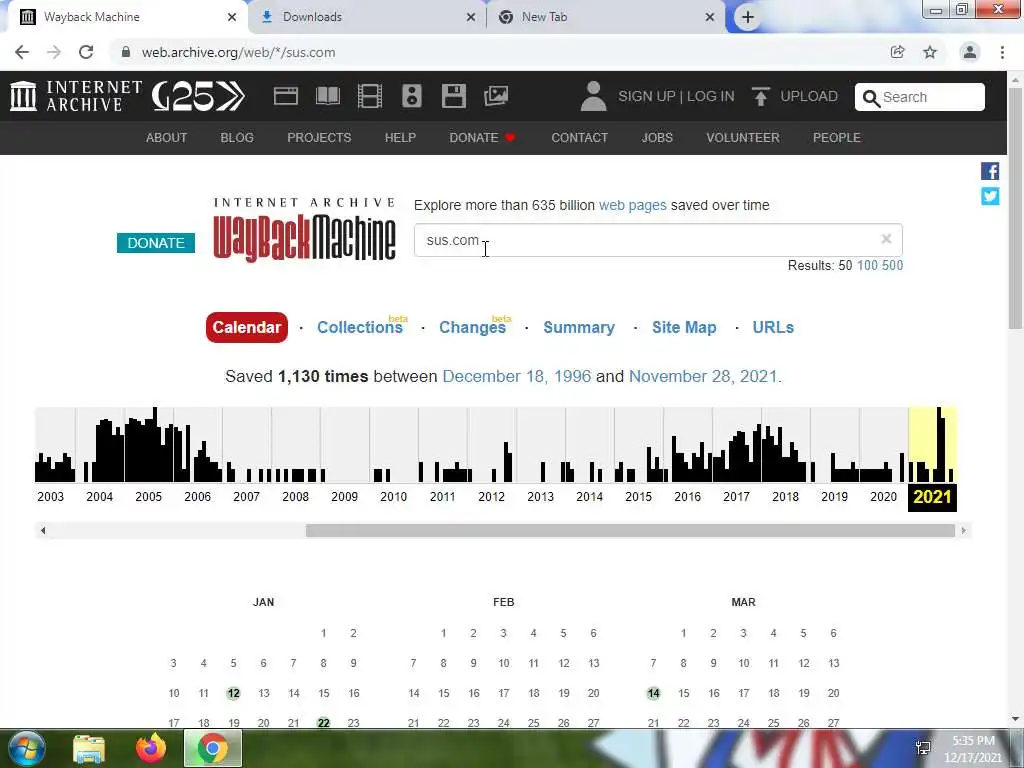Screen dimensions: 1024x768
Task: Reload the current page
Action: click(86, 52)
